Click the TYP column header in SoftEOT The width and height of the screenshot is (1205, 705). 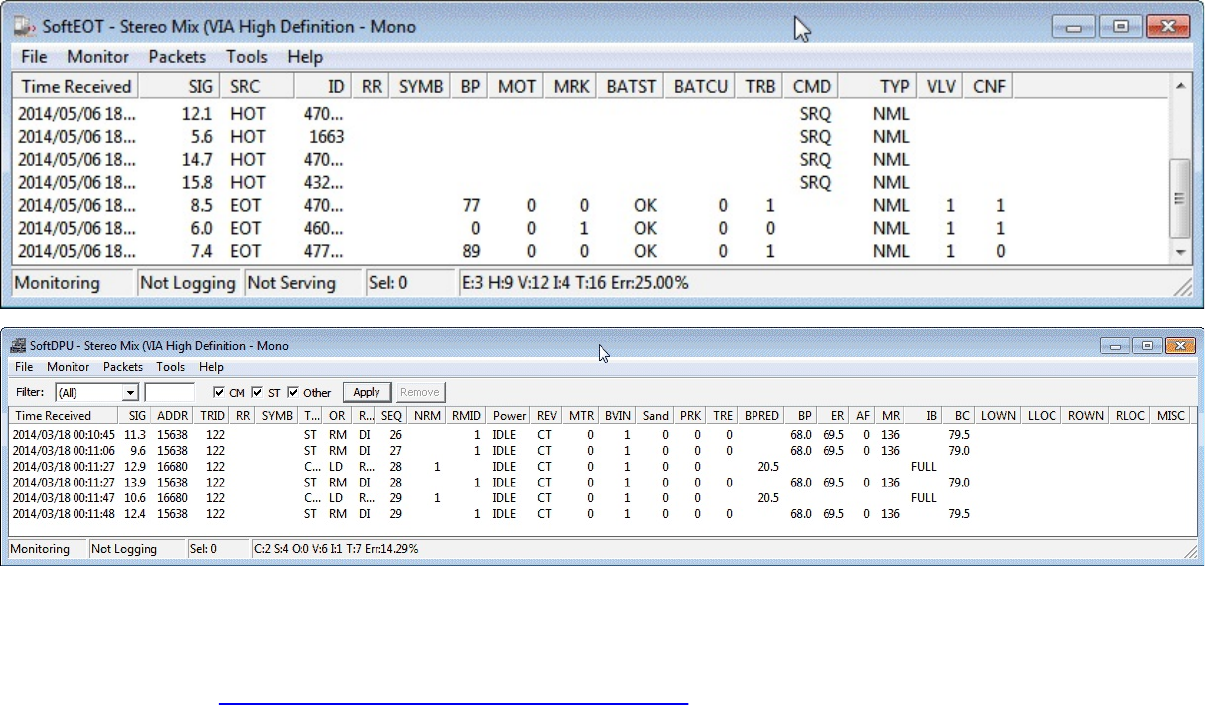click(x=879, y=86)
